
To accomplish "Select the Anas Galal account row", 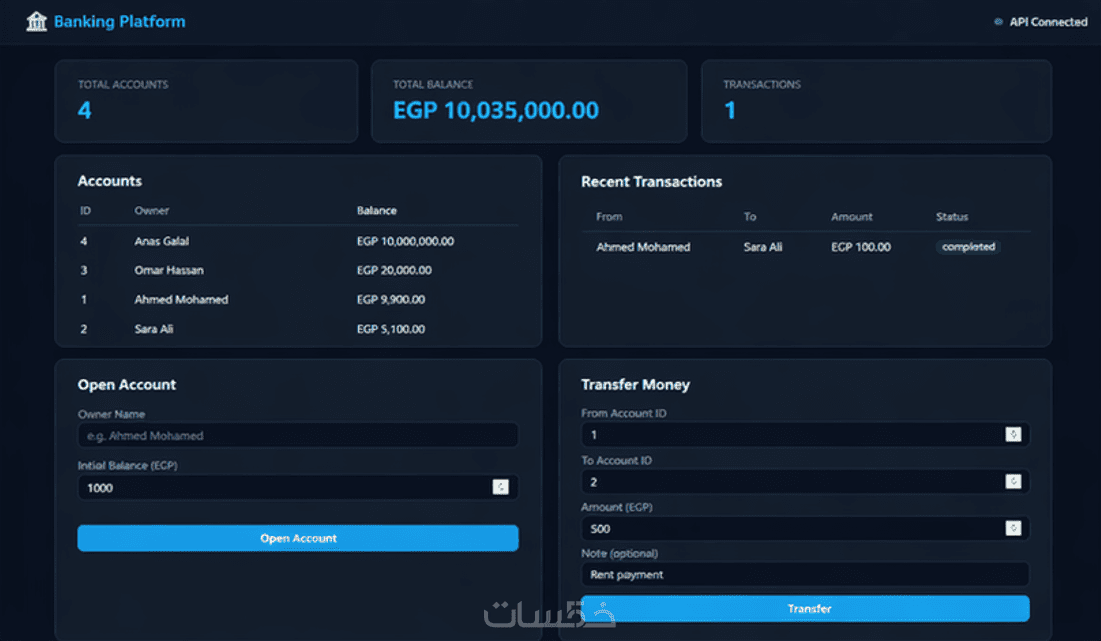I will [x=298, y=241].
